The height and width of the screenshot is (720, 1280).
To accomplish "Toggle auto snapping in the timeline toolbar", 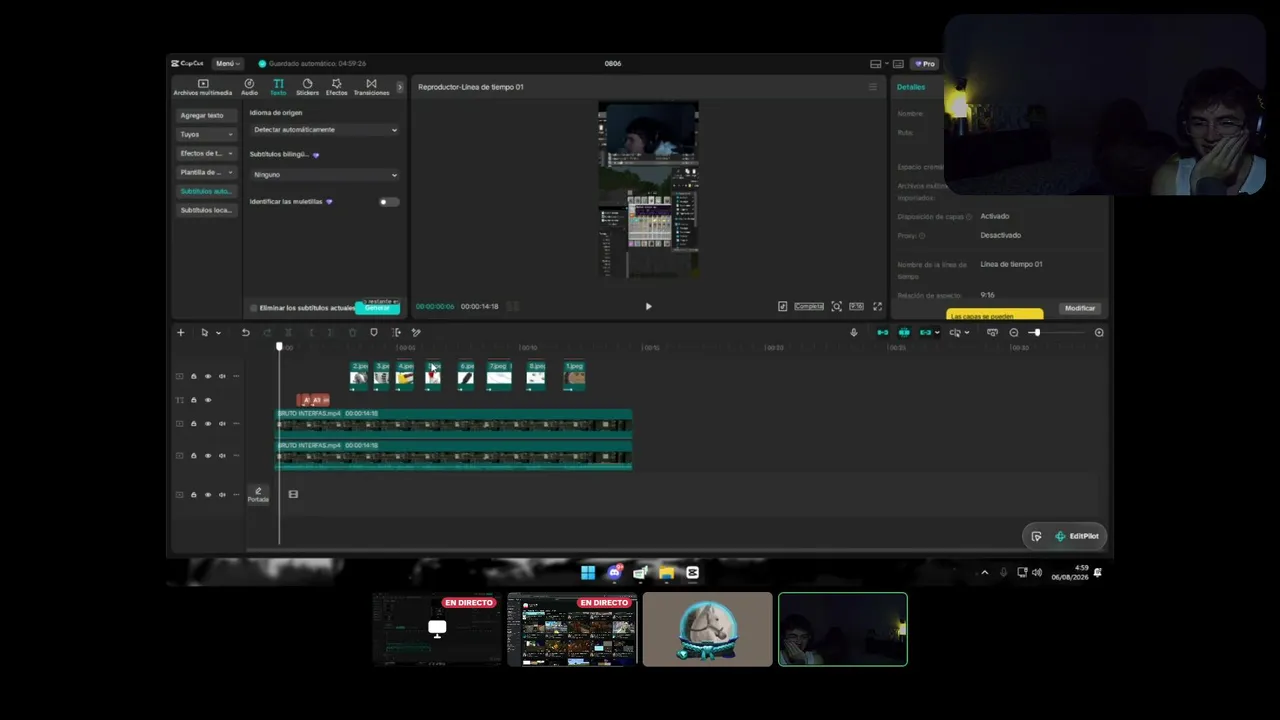I will click(904, 332).
